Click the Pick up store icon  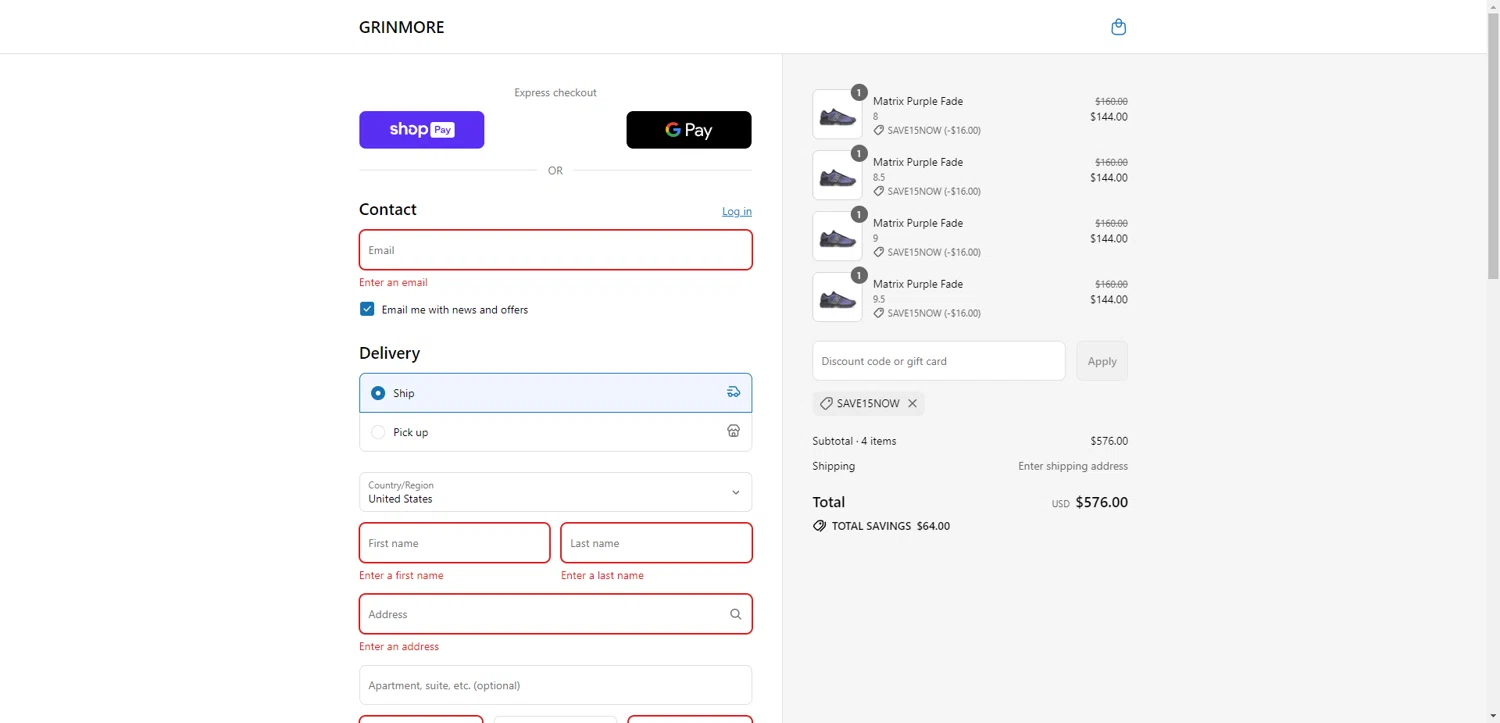tap(733, 431)
